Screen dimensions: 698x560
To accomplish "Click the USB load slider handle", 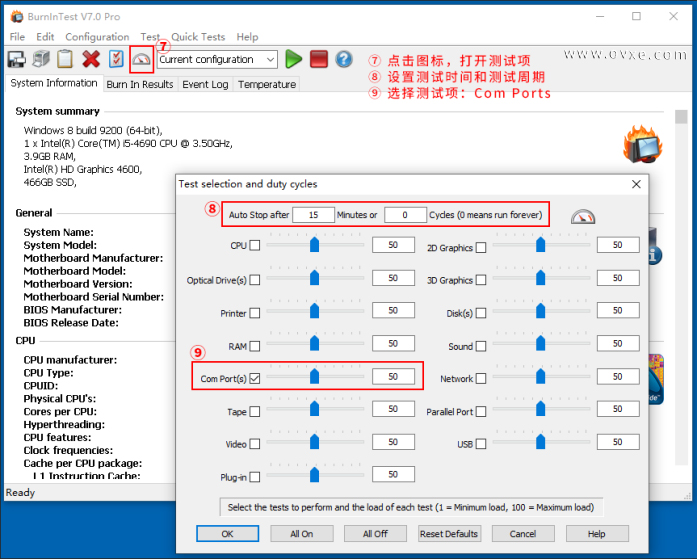I will tap(540, 442).
